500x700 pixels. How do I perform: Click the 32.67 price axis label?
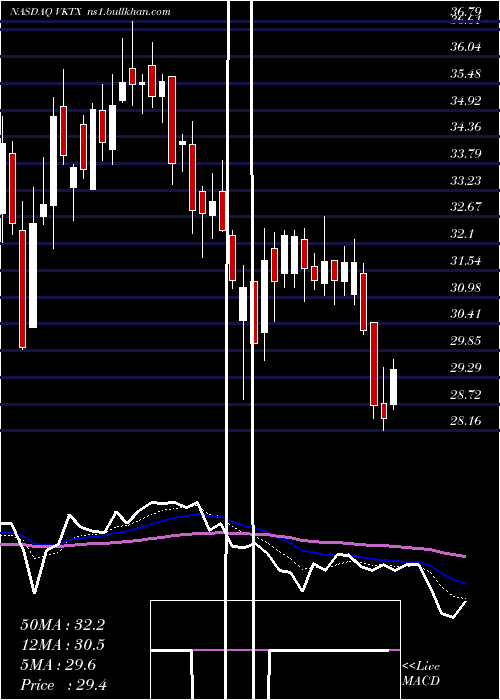click(x=466, y=207)
